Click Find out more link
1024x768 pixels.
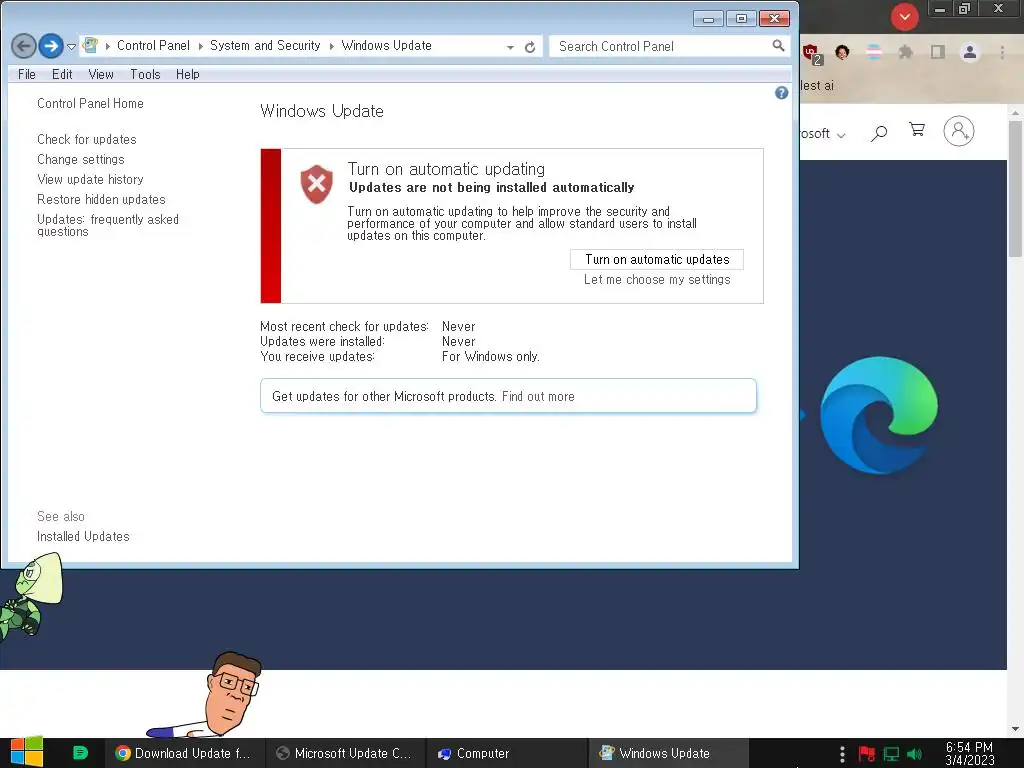[538, 396]
